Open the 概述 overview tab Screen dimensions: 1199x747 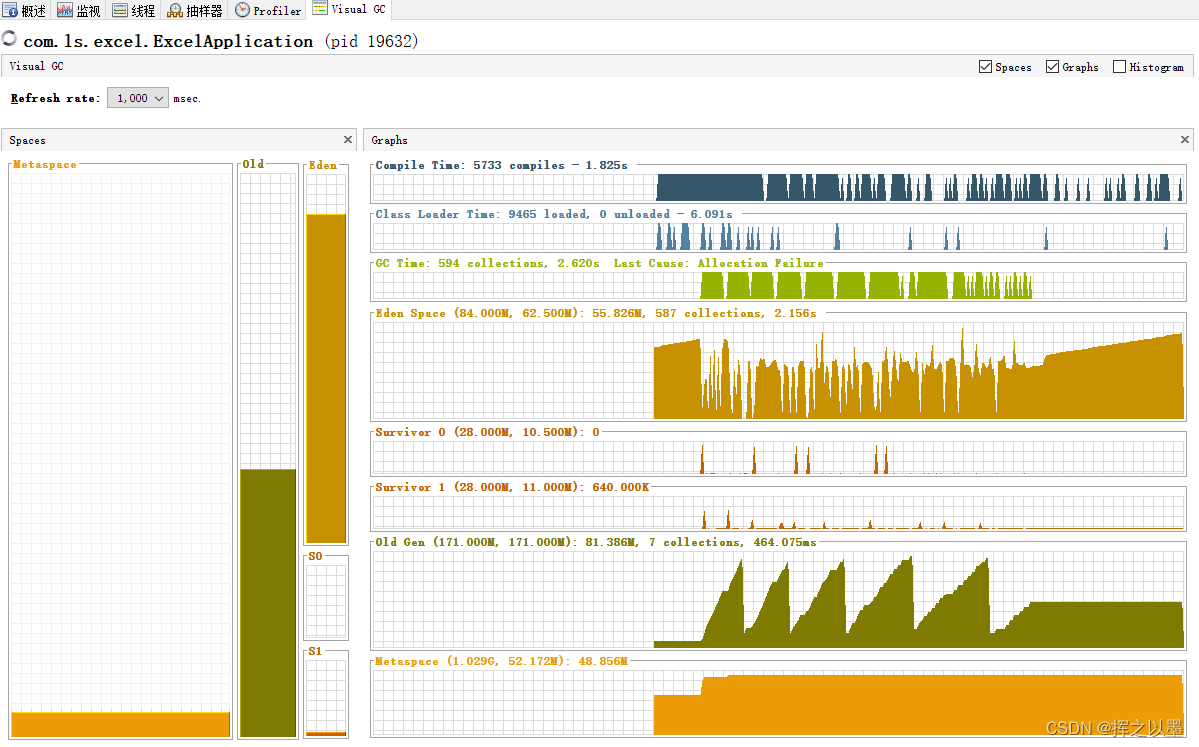click(25, 10)
